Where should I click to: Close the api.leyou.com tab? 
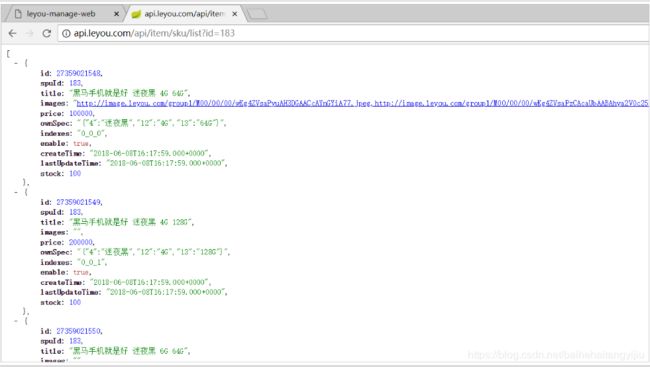pyautogui.click(x=235, y=14)
